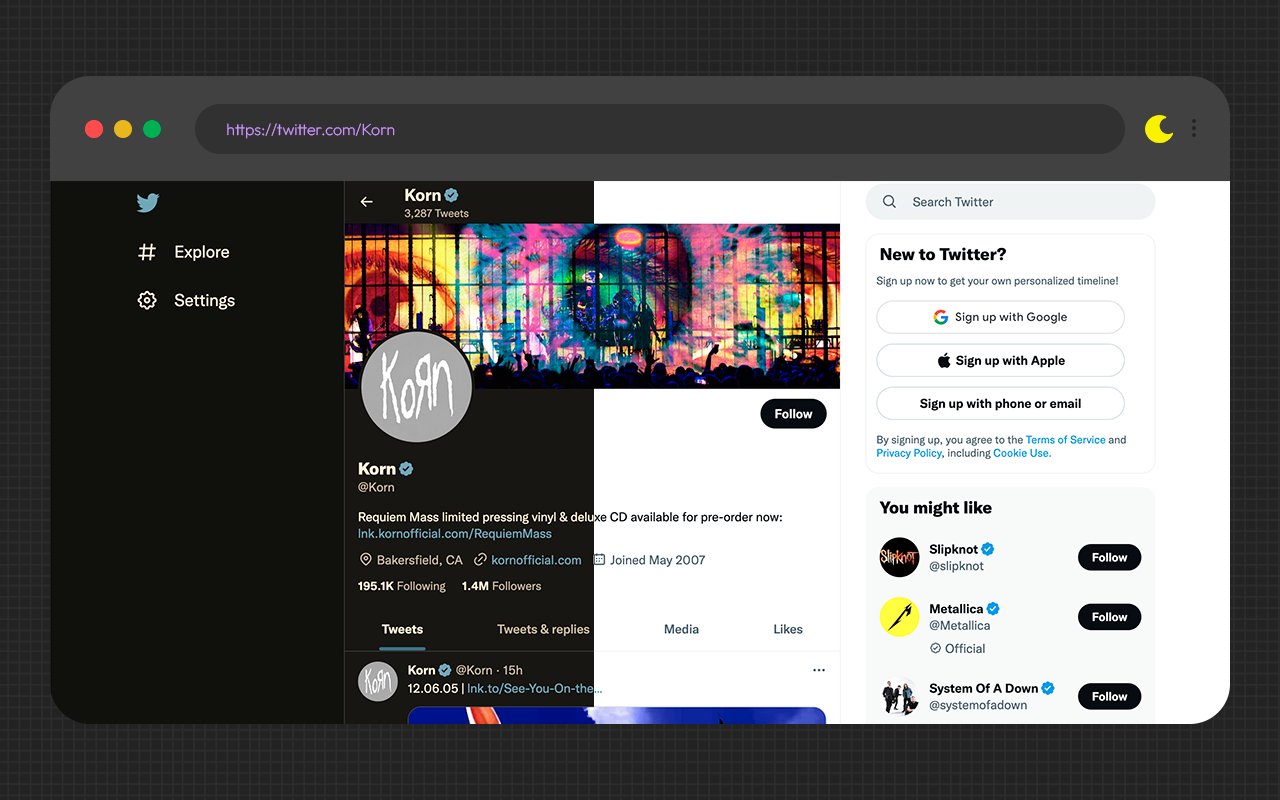Click Korn's avatar on the tweet
The image size is (1280, 800).
point(378,681)
